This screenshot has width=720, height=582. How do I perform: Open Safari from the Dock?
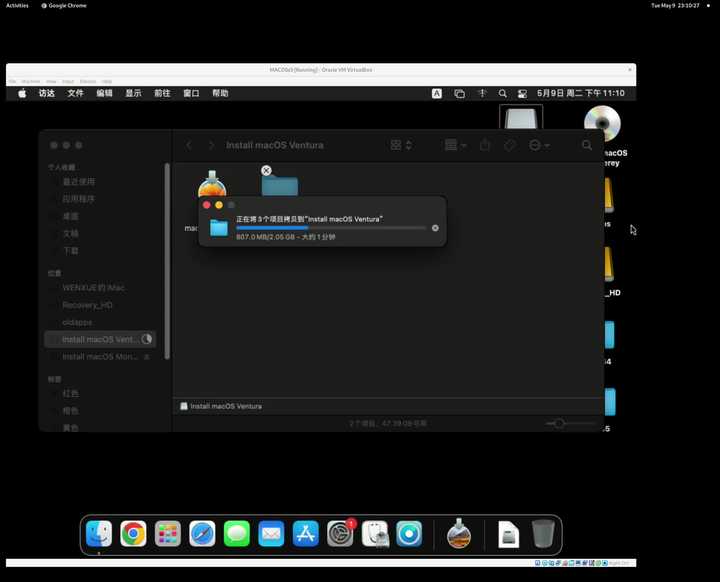click(202, 534)
